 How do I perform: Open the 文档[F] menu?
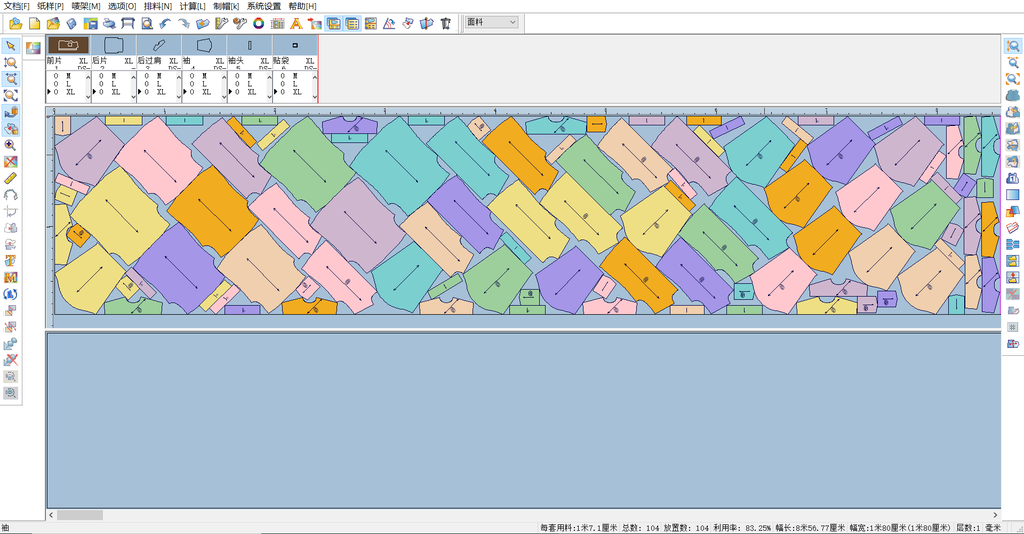[17, 6]
